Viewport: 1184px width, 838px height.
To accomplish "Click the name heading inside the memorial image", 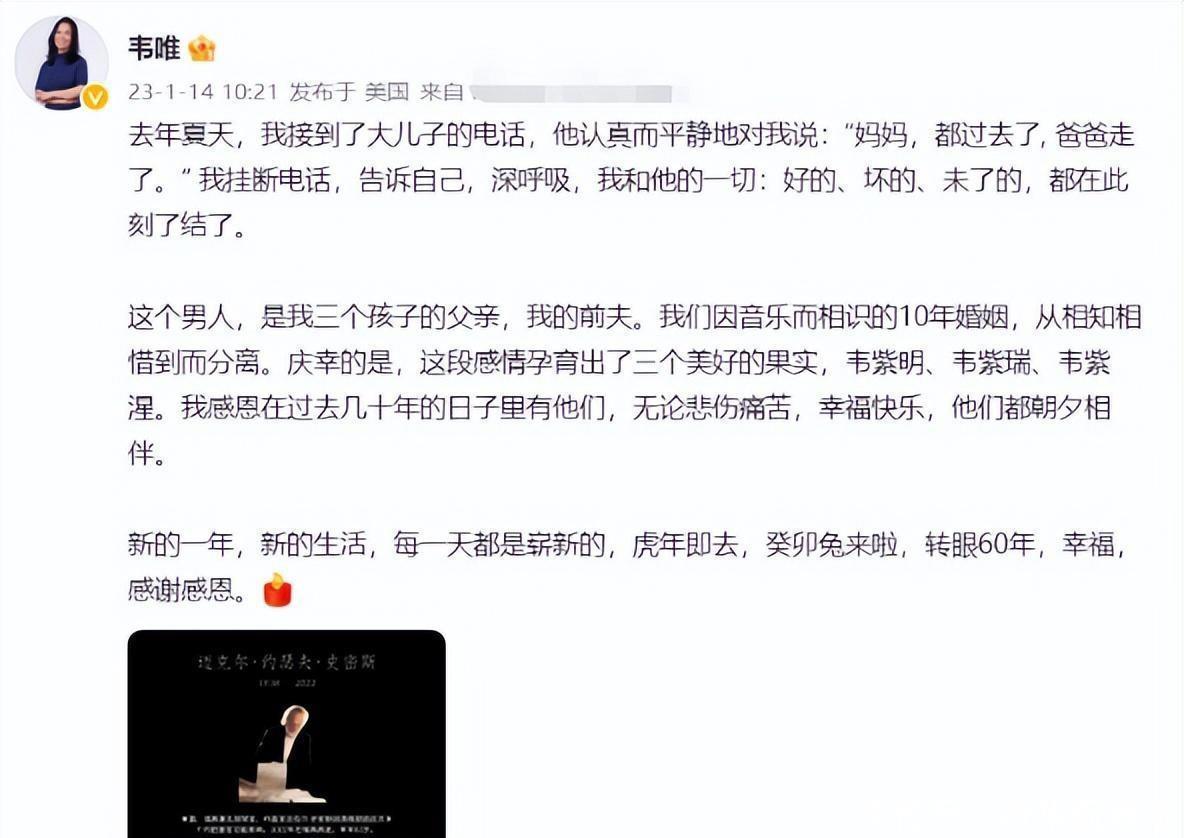I will tap(286, 662).
